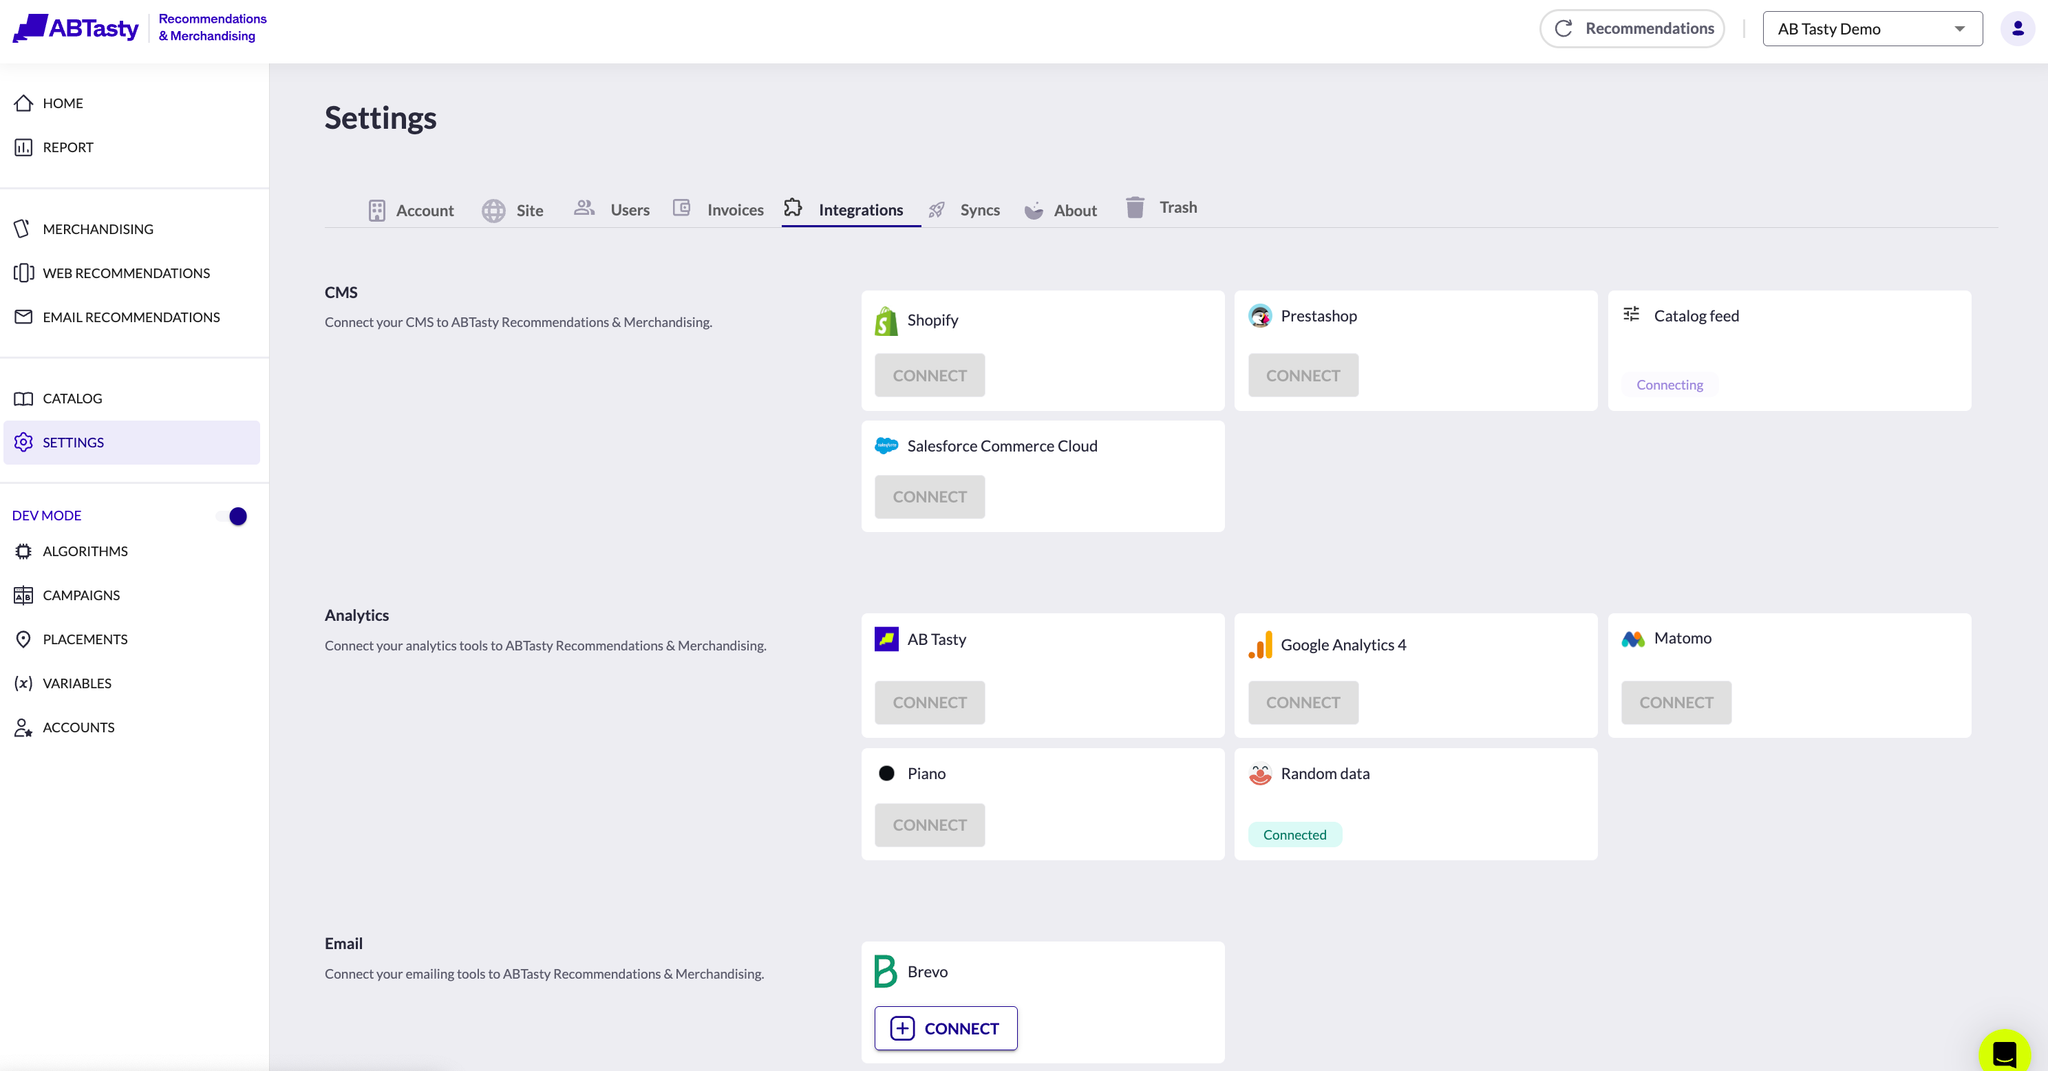The height and width of the screenshot is (1071, 2048).
Task: Click the Connected badge on Random data
Action: pyautogui.click(x=1294, y=835)
